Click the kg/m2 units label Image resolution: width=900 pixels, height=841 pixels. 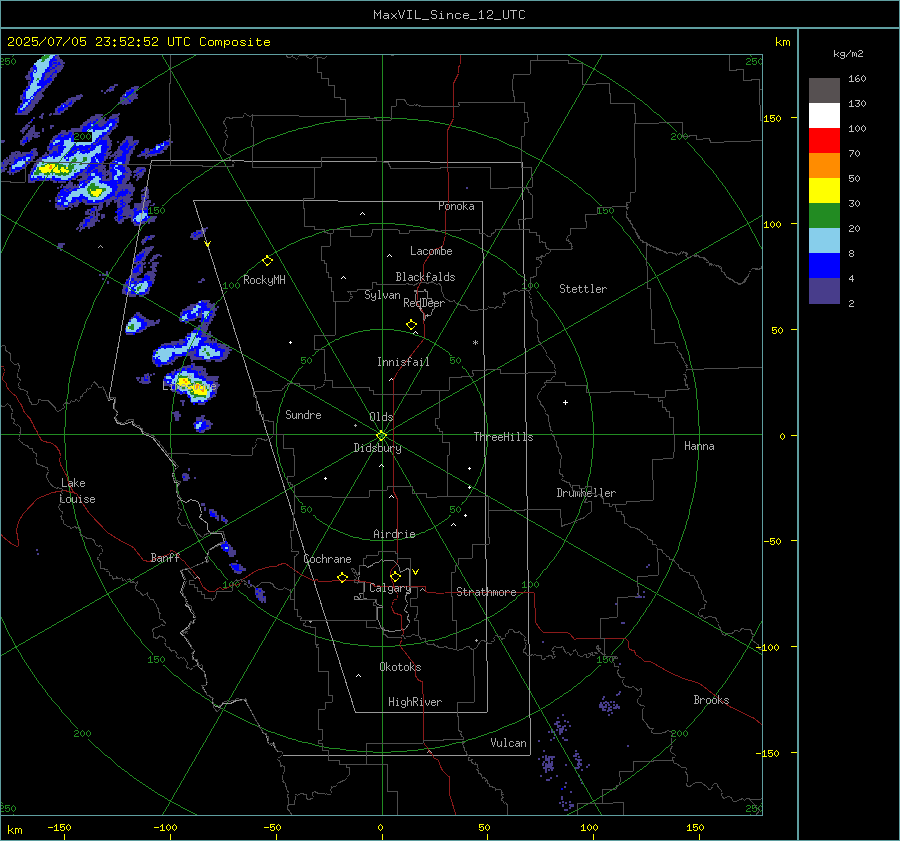[848, 53]
